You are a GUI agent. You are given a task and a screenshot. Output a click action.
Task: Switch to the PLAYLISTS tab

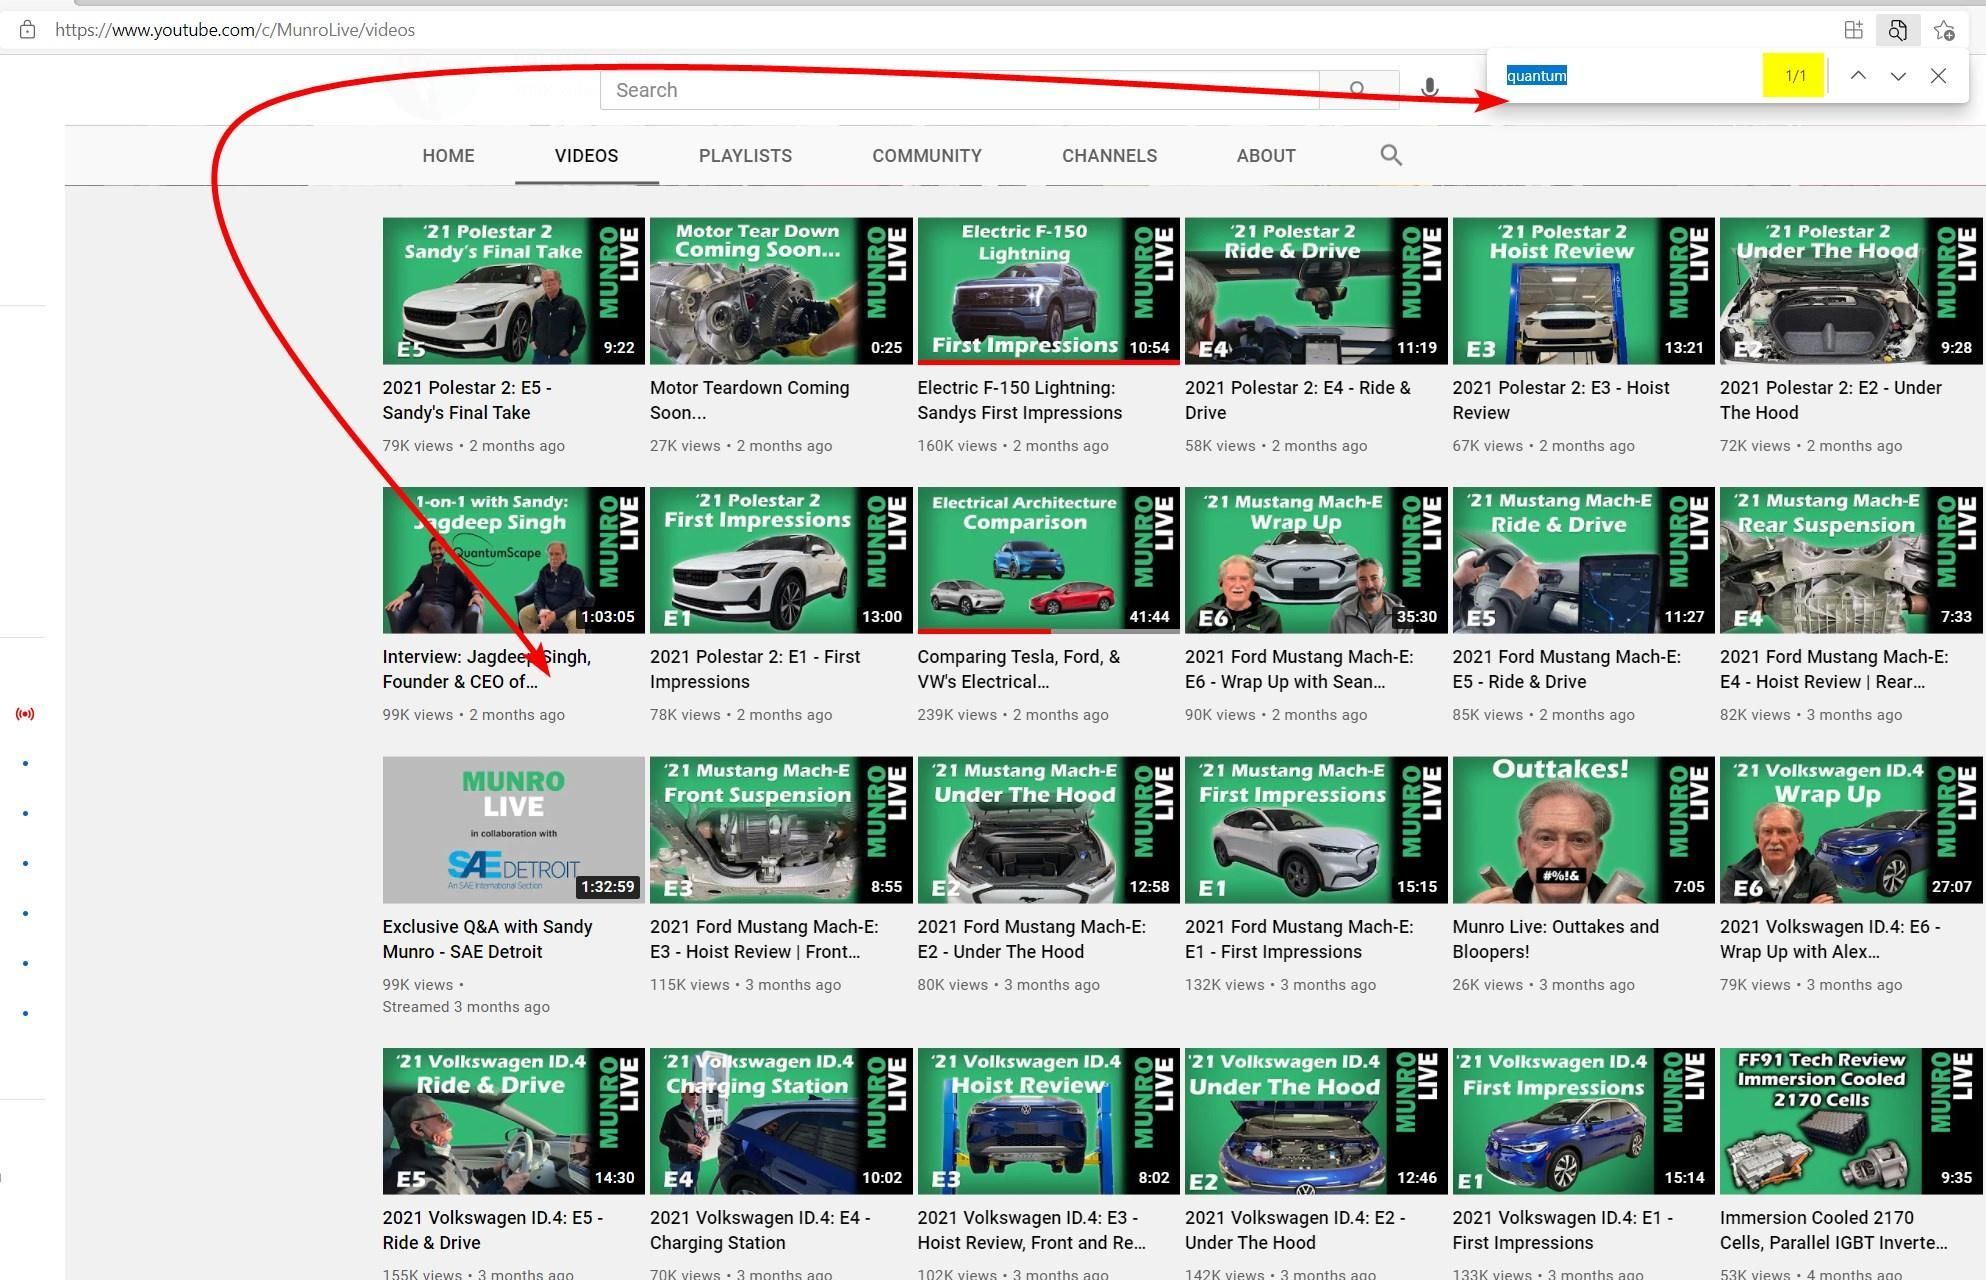pyautogui.click(x=745, y=155)
